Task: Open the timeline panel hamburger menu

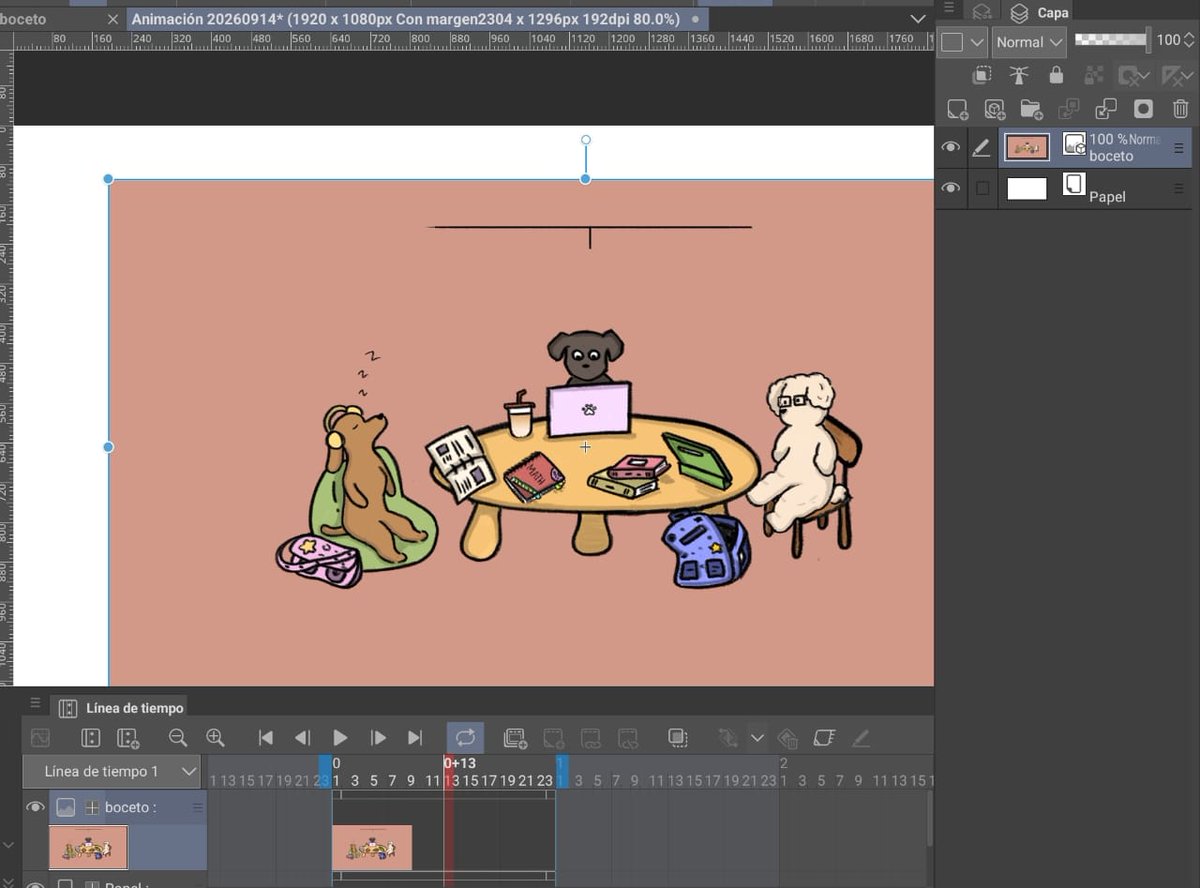Action: (35, 703)
